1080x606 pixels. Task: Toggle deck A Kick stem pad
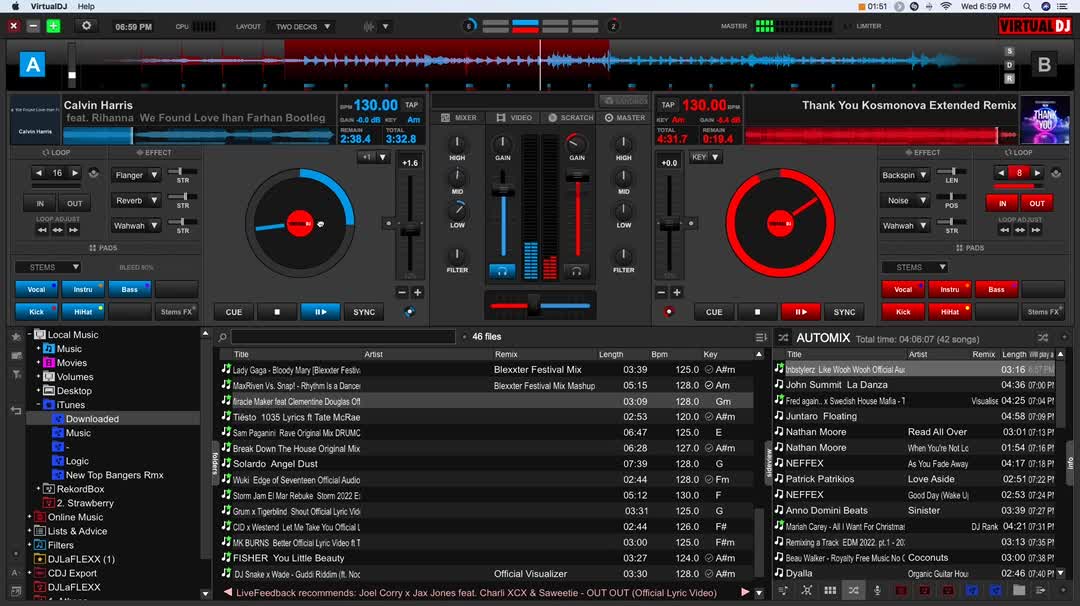click(36, 312)
